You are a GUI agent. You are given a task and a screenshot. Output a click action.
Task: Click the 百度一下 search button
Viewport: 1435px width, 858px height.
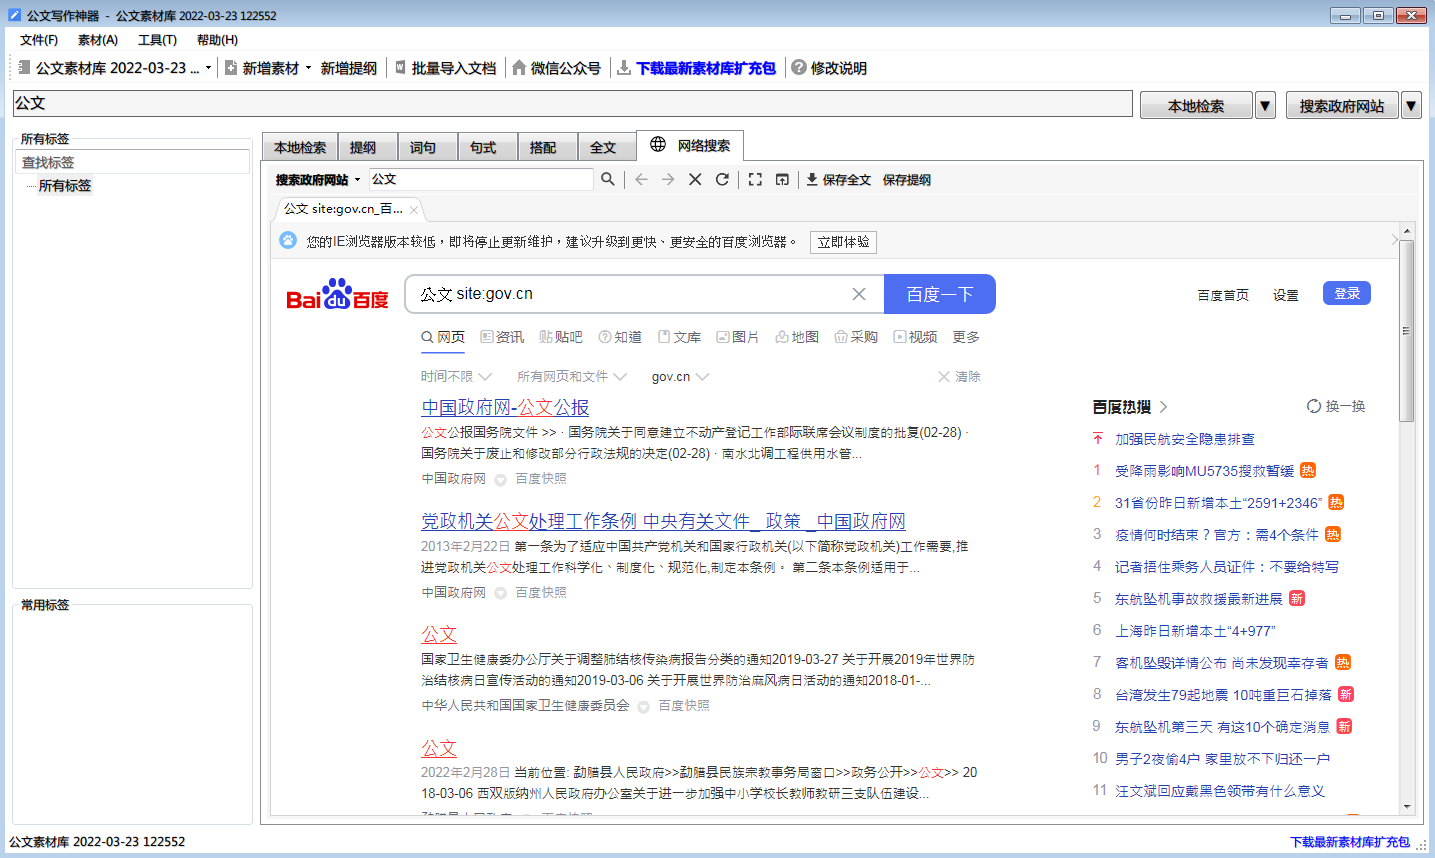point(939,294)
